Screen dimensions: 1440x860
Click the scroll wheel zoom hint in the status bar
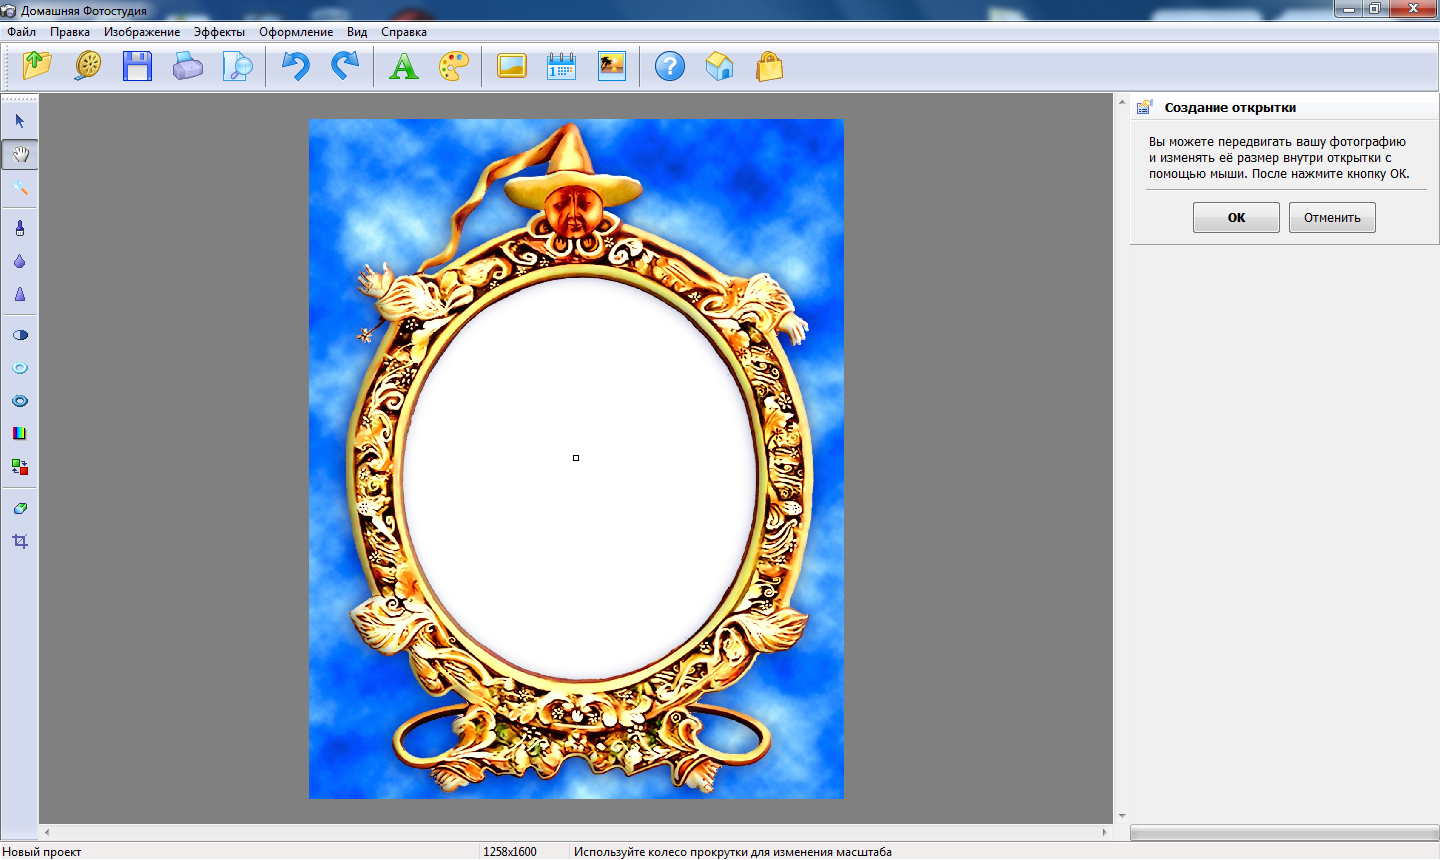point(733,852)
